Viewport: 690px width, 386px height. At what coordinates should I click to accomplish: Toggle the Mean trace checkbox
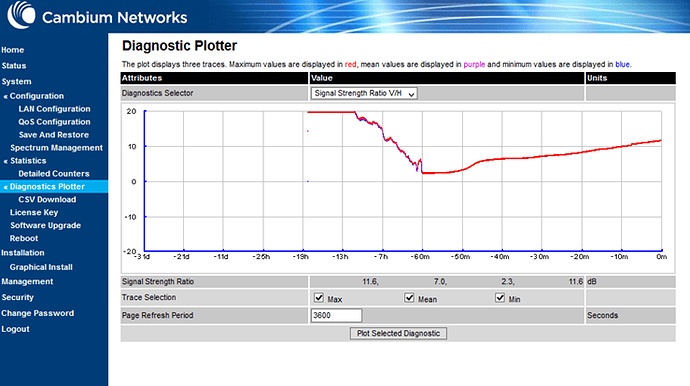click(409, 298)
